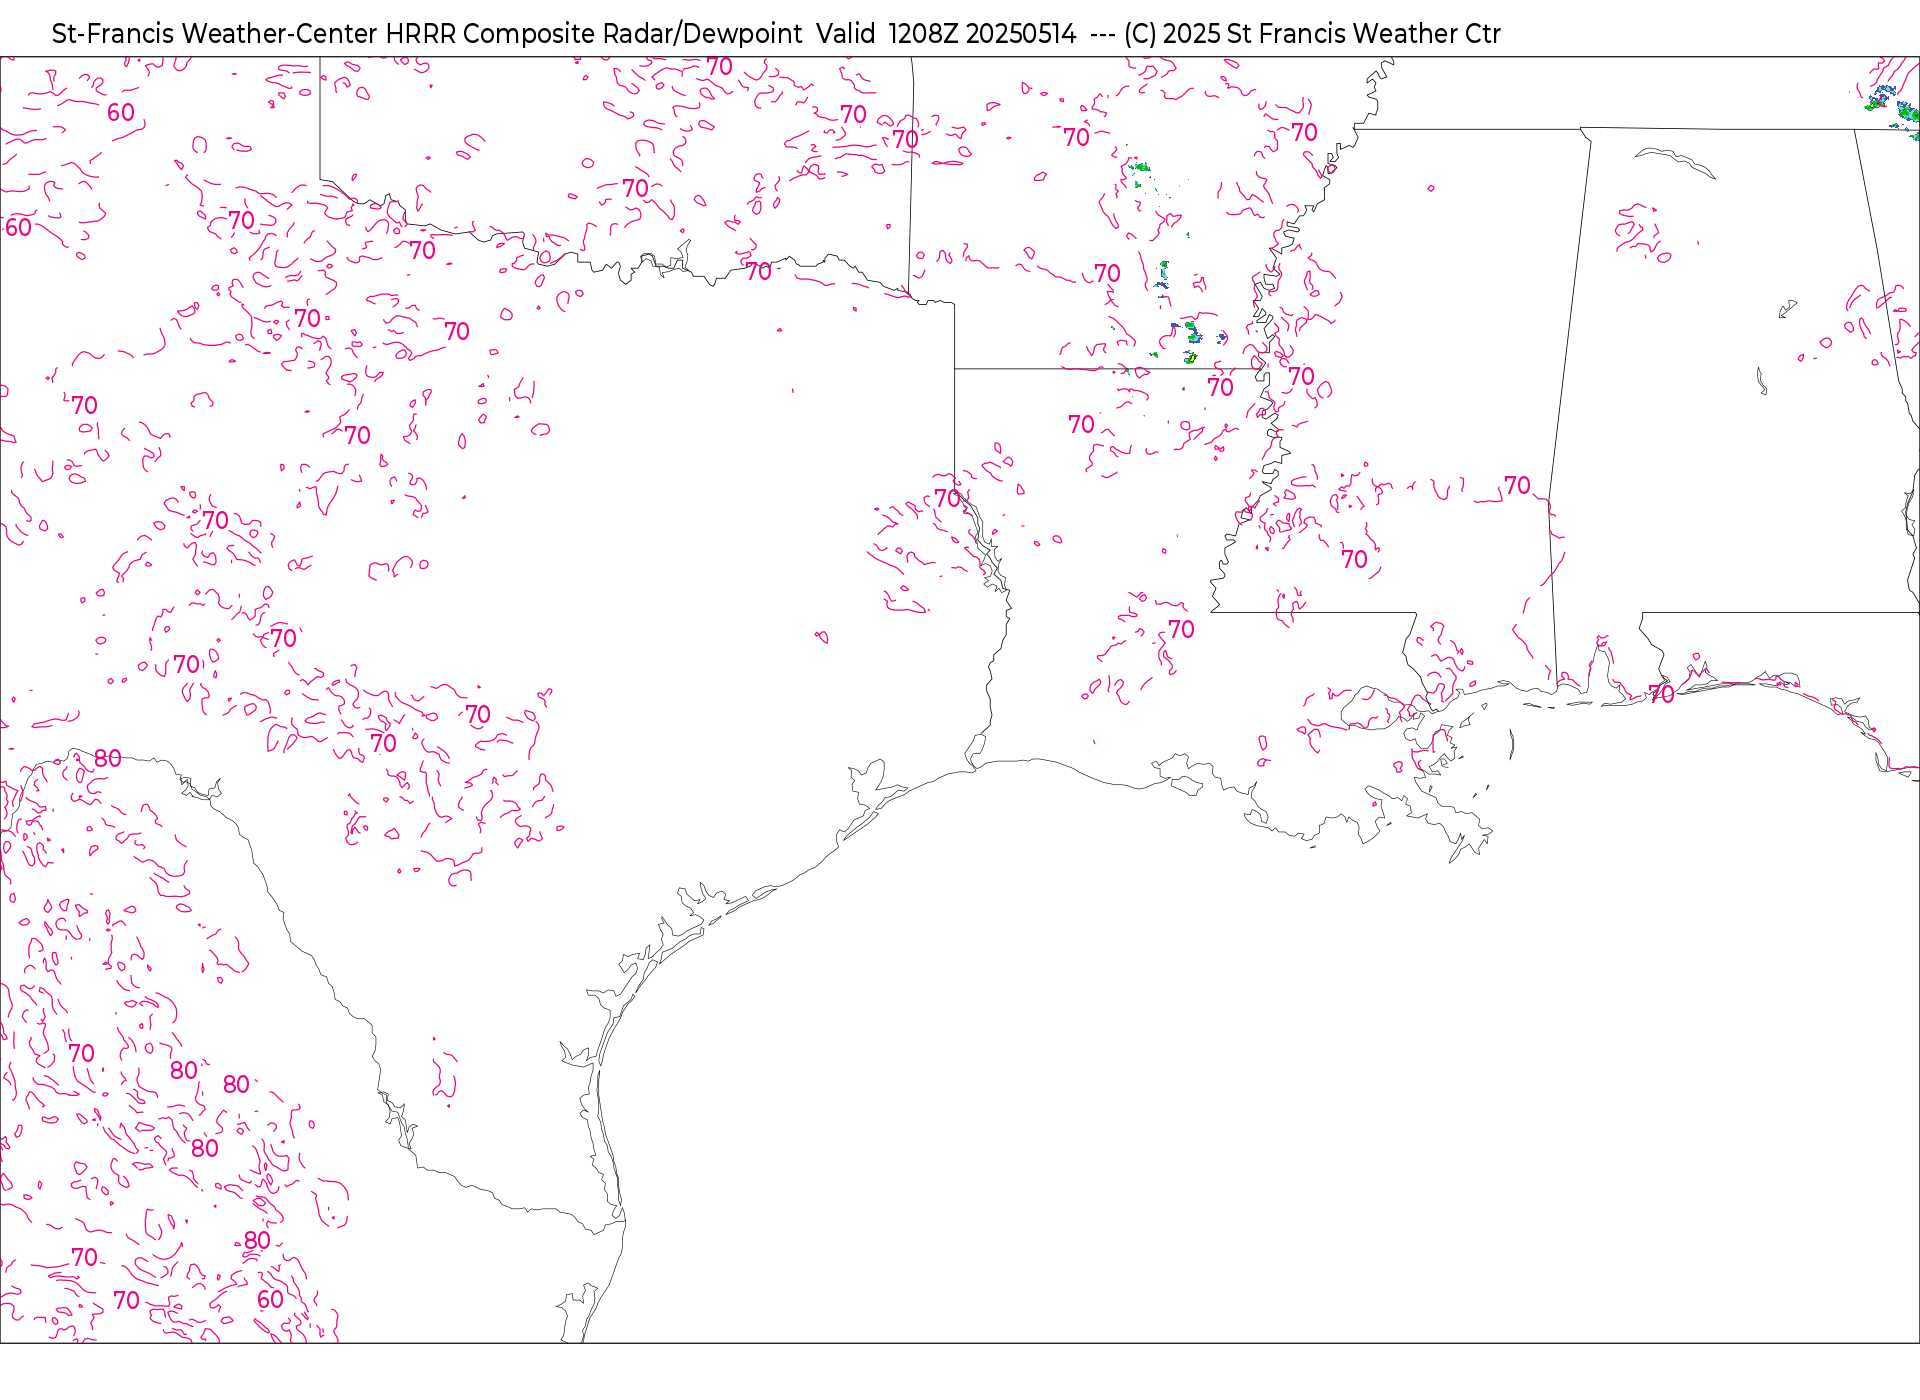Click the 80 label on the Rio Grande border
The width and height of the screenshot is (1920, 1400).
pyautogui.click(x=108, y=758)
